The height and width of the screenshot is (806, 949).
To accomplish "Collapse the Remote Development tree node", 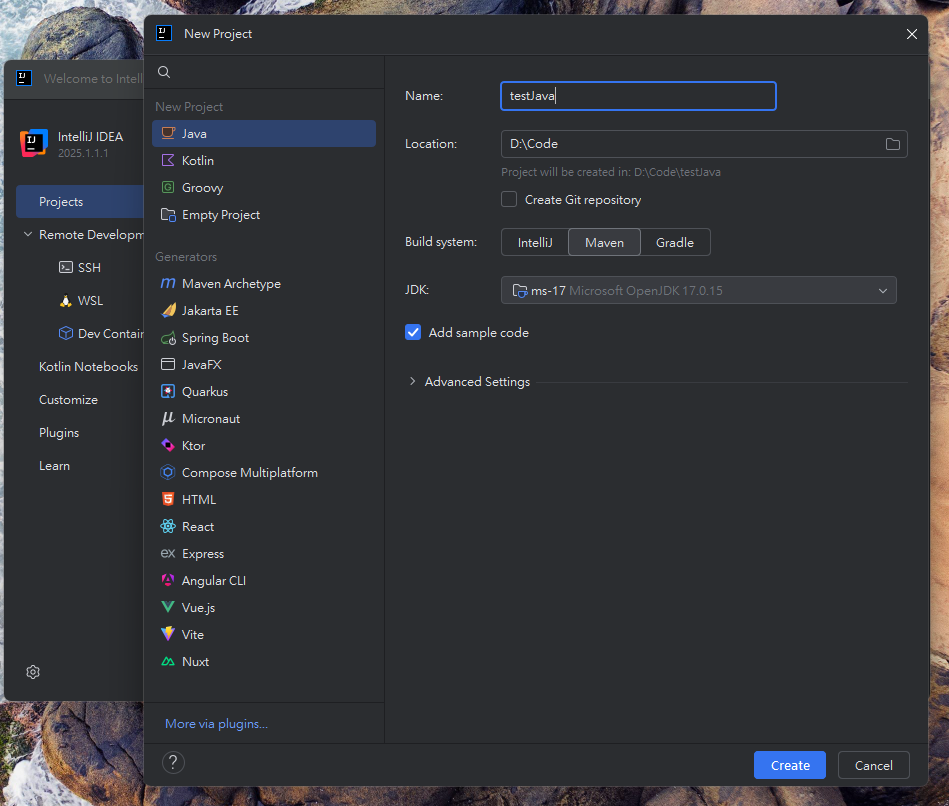I will 28,235.
